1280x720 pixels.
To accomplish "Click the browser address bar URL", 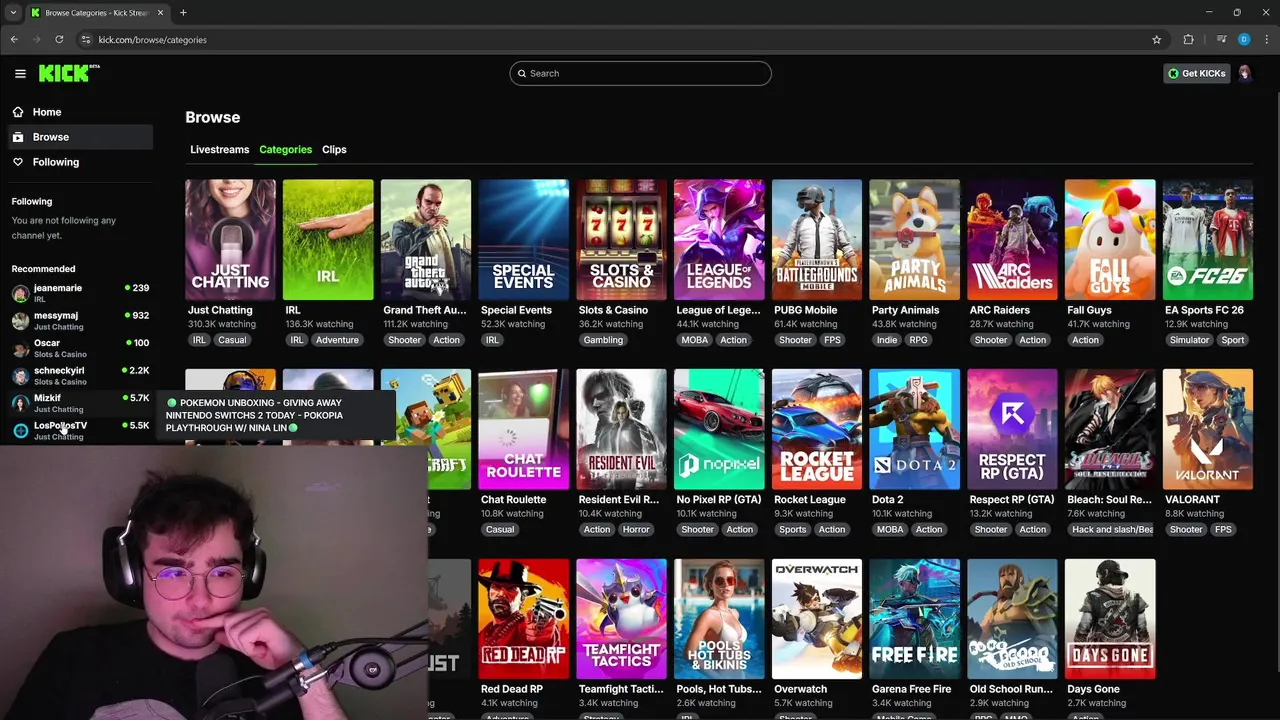I will pyautogui.click(x=152, y=39).
